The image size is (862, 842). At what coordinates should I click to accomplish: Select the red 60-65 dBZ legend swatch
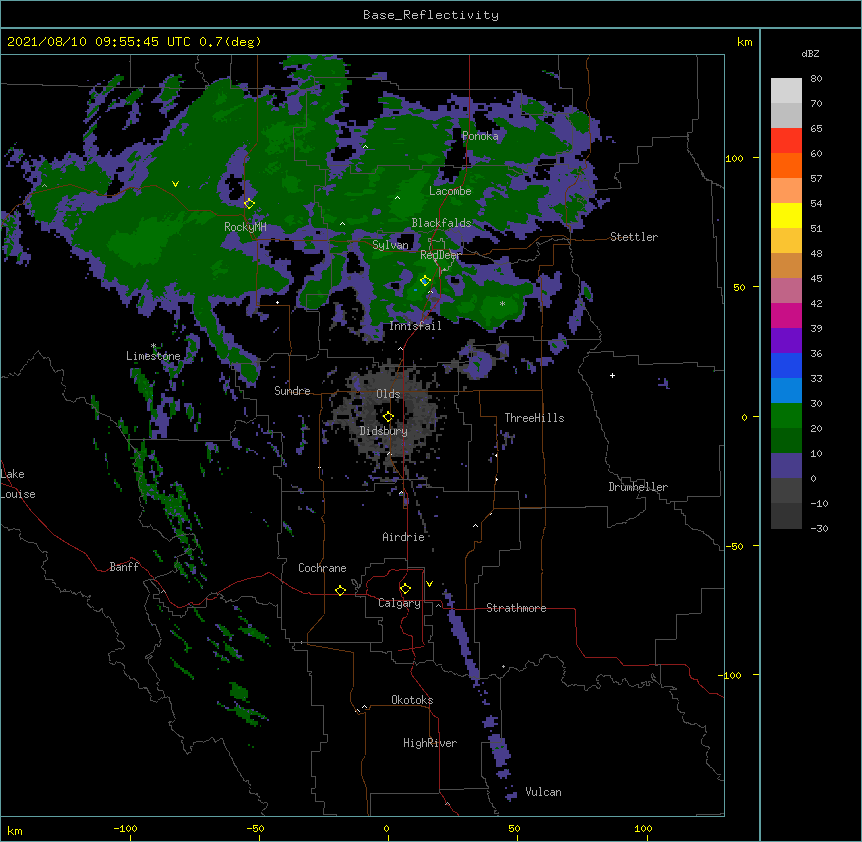click(786, 141)
